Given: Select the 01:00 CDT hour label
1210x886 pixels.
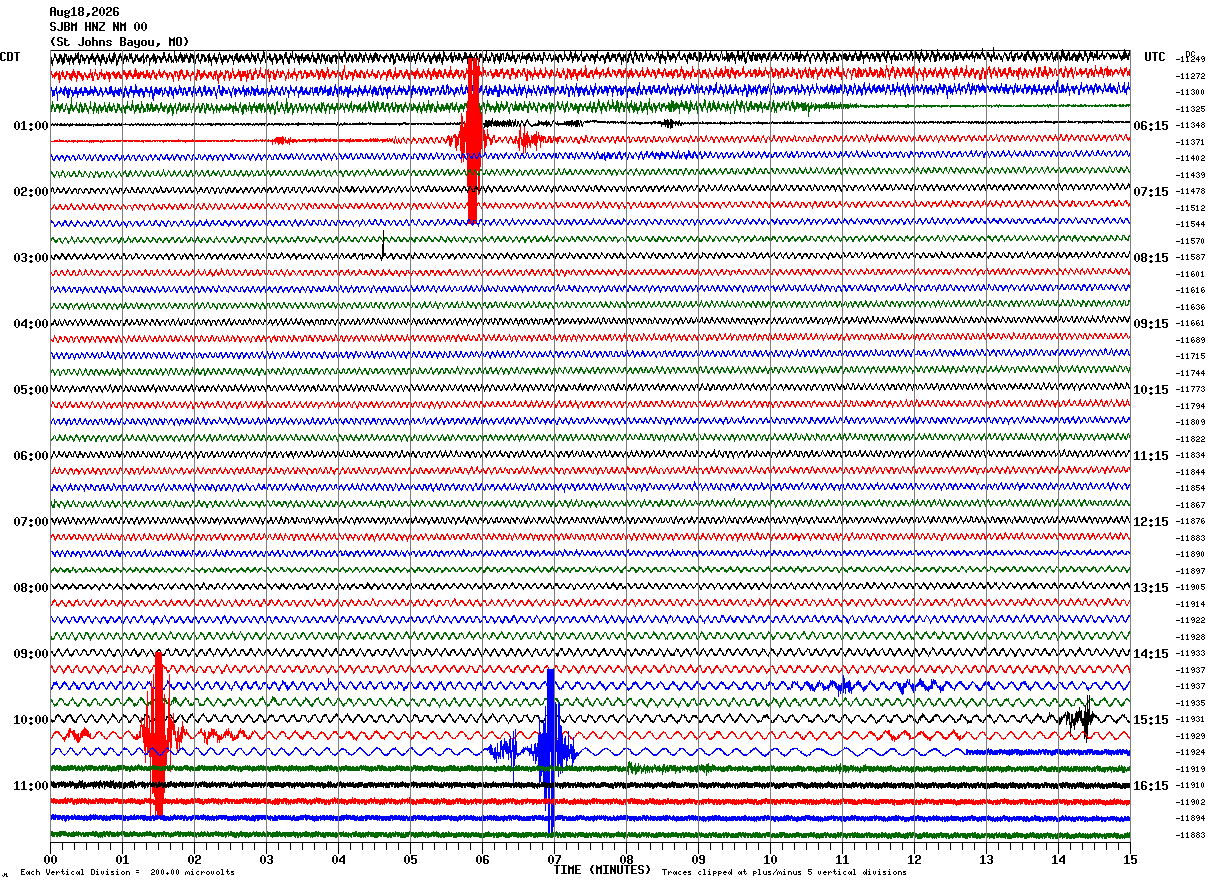Looking at the screenshot, I should tap(31, 126).
